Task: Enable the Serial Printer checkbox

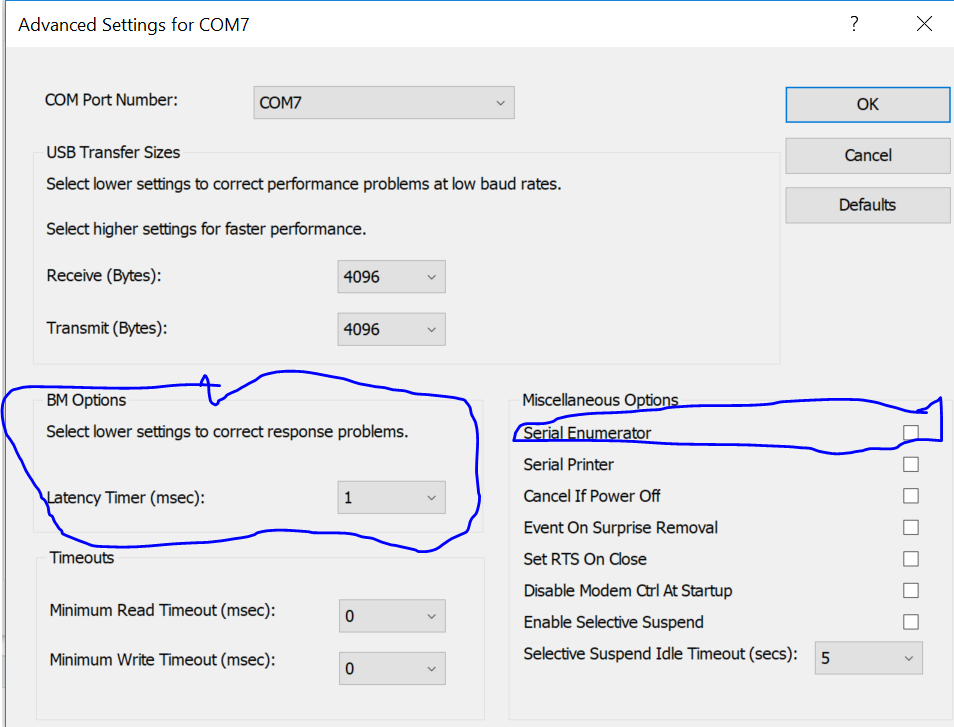Action: (x=911, y=464)
